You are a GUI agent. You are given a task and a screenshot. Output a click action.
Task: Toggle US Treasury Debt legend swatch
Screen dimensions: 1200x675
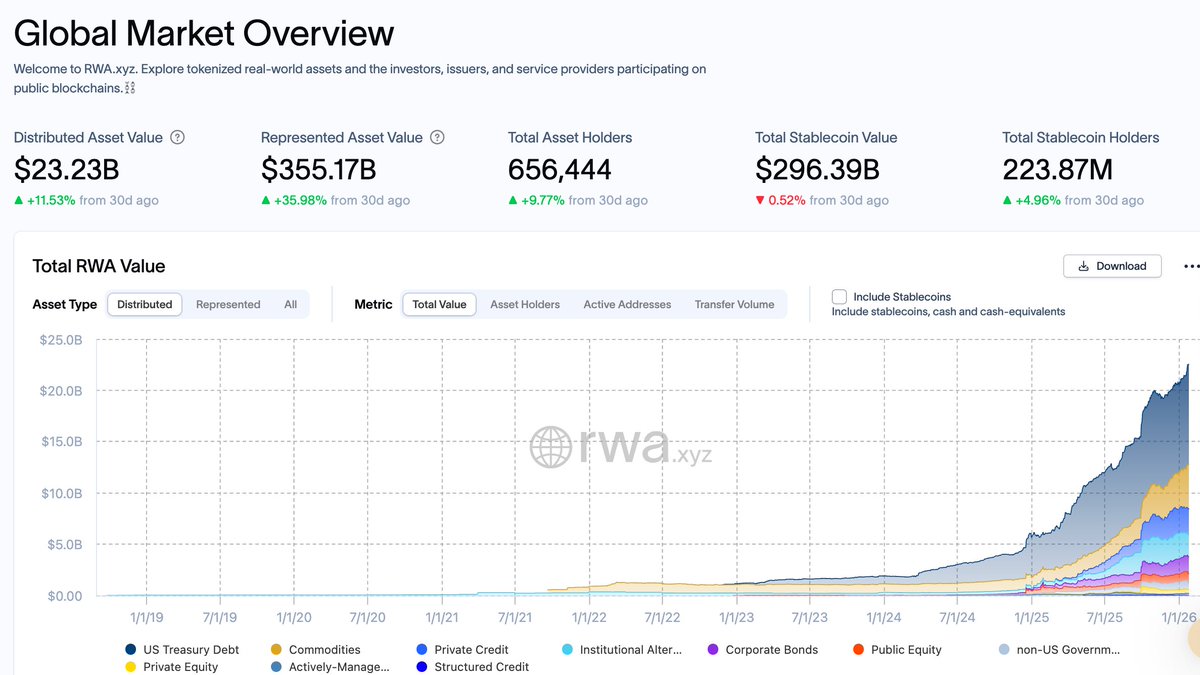pyautogui.click(x=131, y=650)
